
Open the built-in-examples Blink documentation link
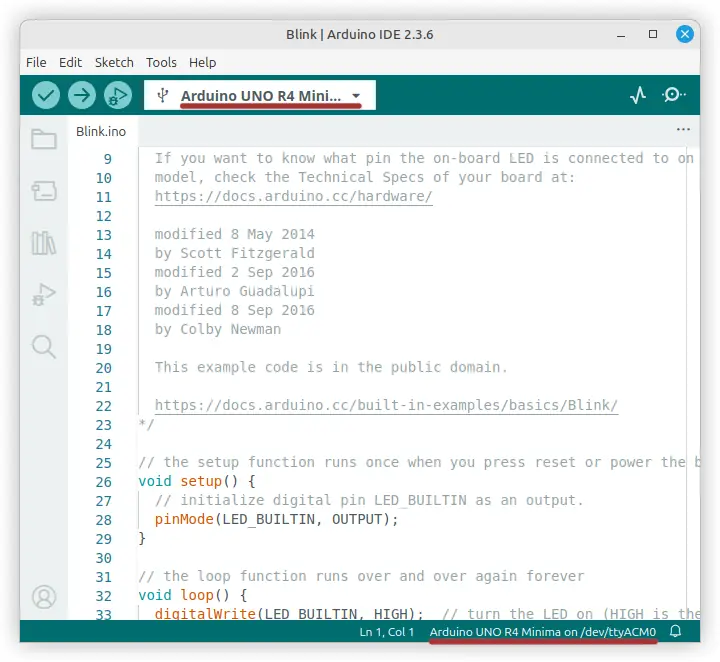[386, 406]
